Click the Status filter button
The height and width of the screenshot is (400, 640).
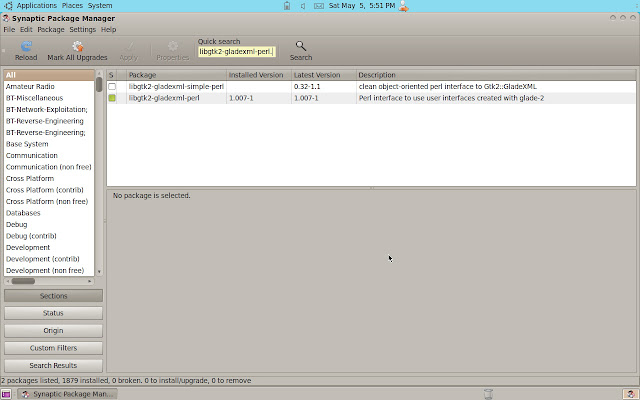pyautogui.click(x=53, y=313)
